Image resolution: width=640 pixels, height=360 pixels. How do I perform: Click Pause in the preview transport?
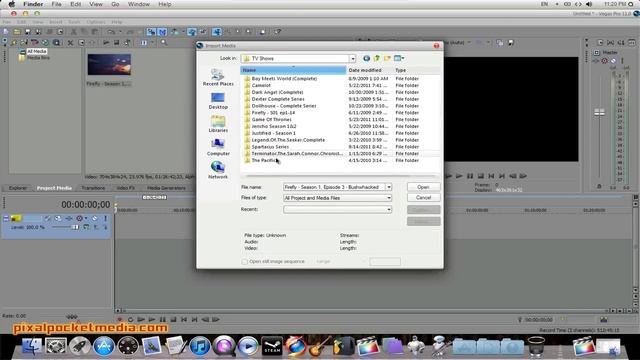coord(470,176)
